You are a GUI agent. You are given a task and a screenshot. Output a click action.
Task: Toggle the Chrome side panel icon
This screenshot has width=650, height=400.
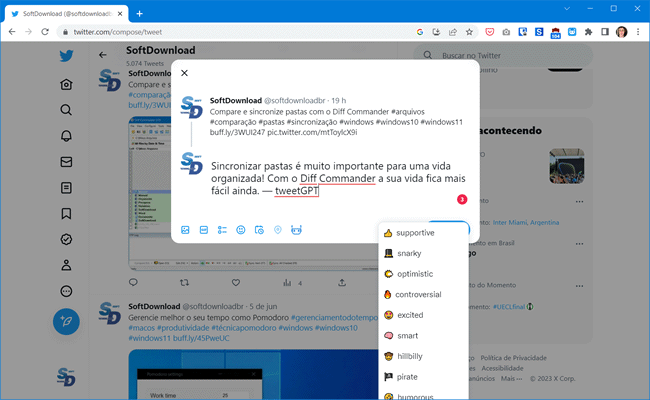click(605, 32)
